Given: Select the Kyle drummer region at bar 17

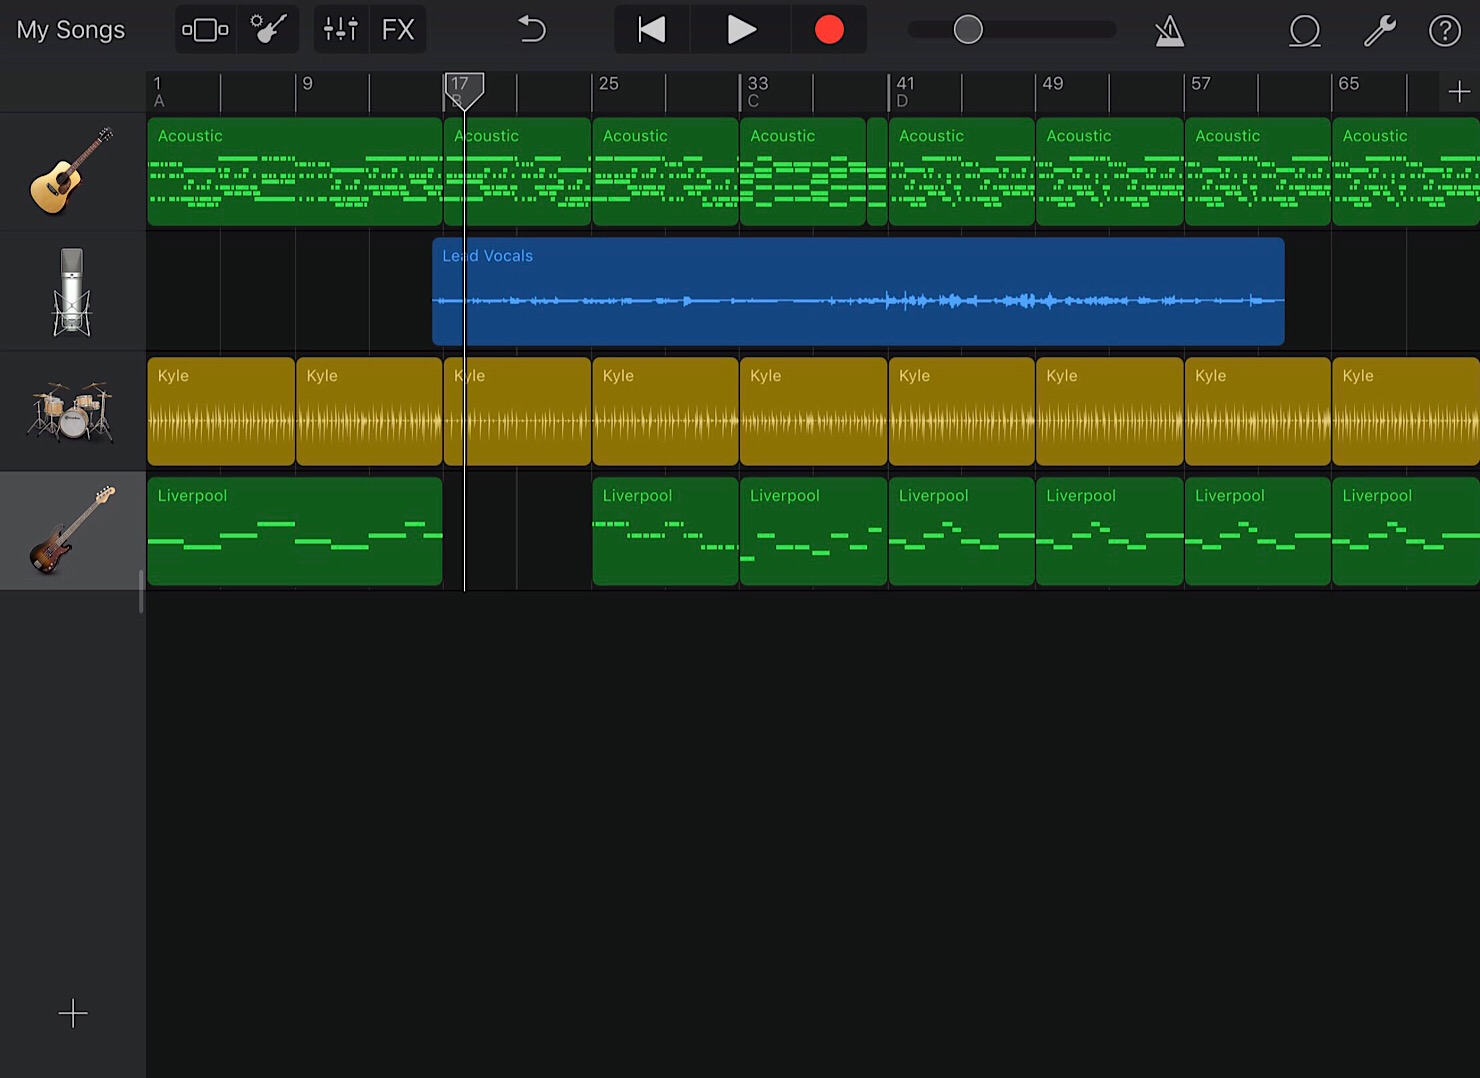Looking at the screenshot, I should (518, 411).
